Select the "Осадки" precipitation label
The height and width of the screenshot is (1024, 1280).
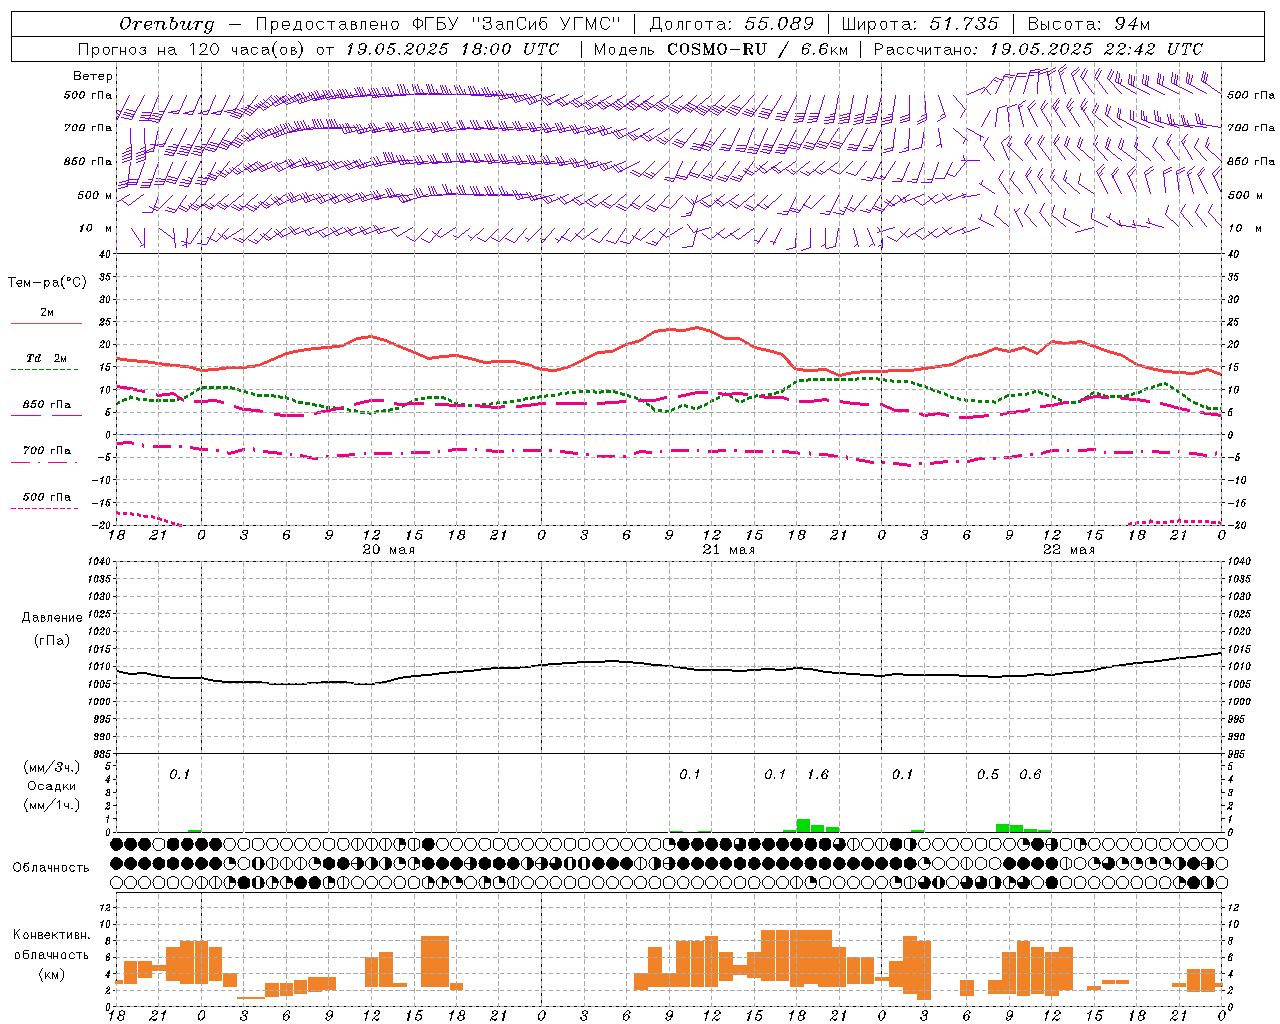(51, 786)
